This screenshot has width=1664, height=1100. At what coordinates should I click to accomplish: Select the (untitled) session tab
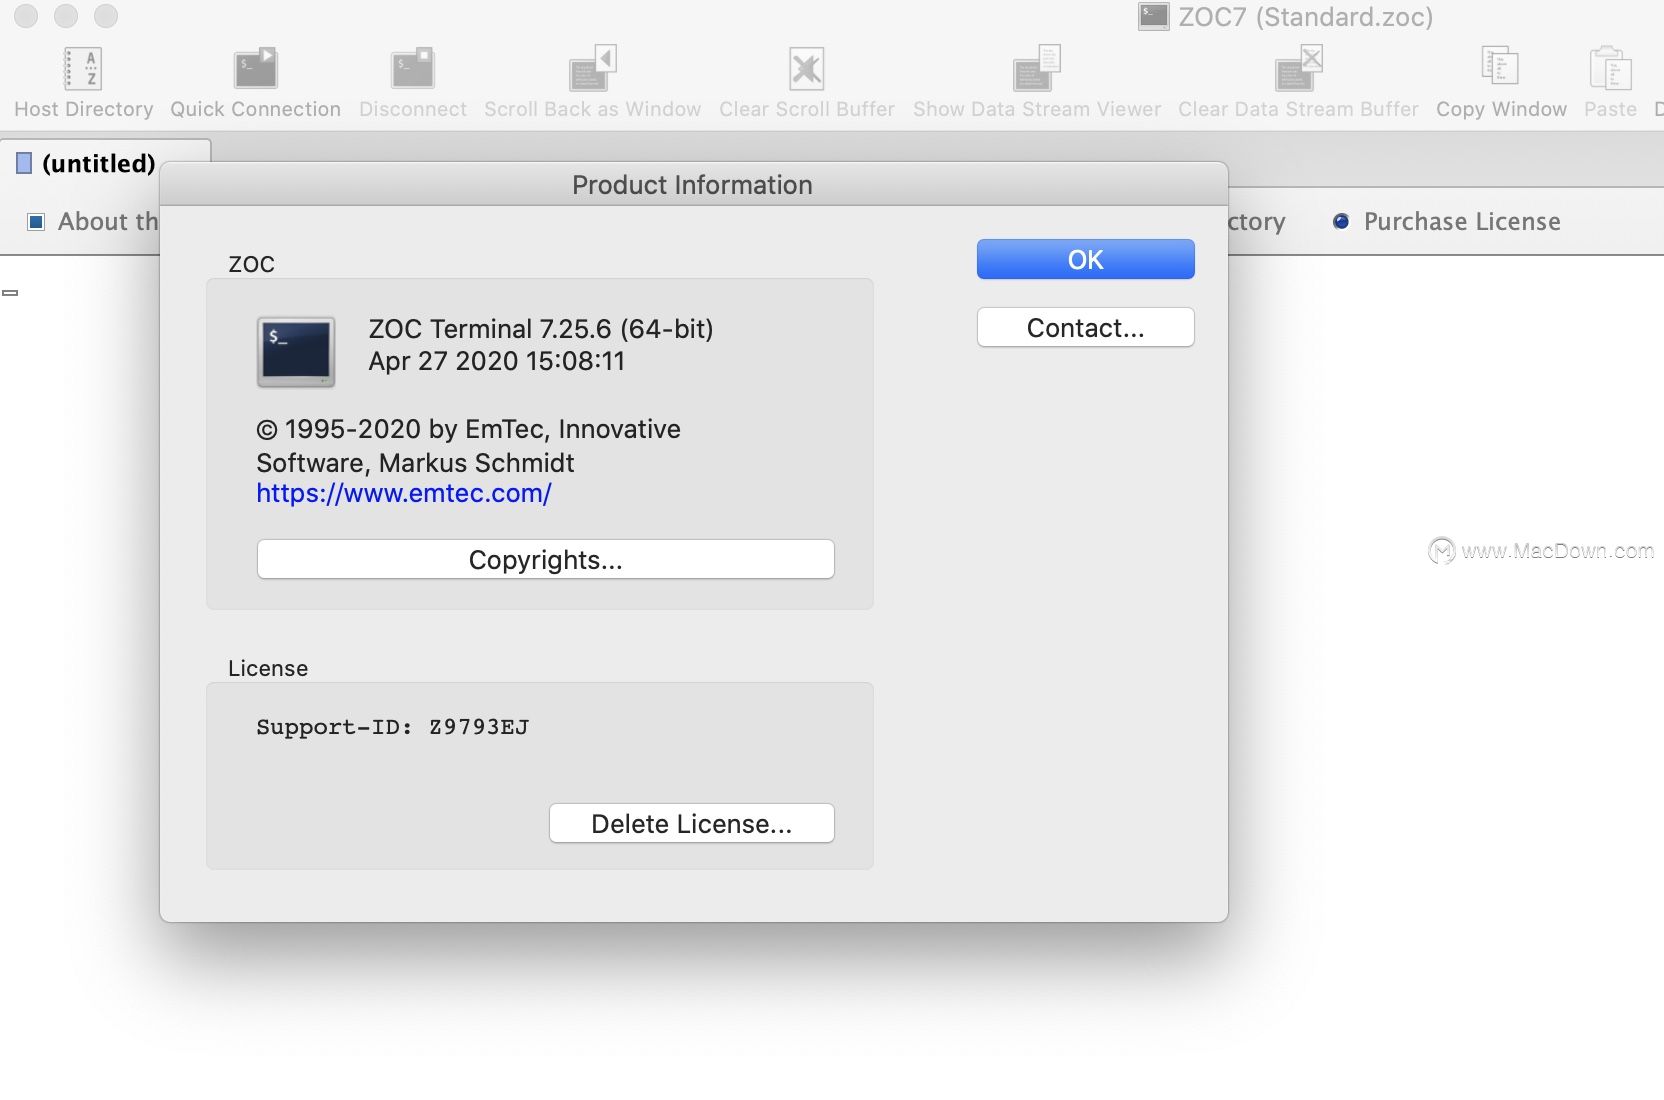[x=106, y=163]
